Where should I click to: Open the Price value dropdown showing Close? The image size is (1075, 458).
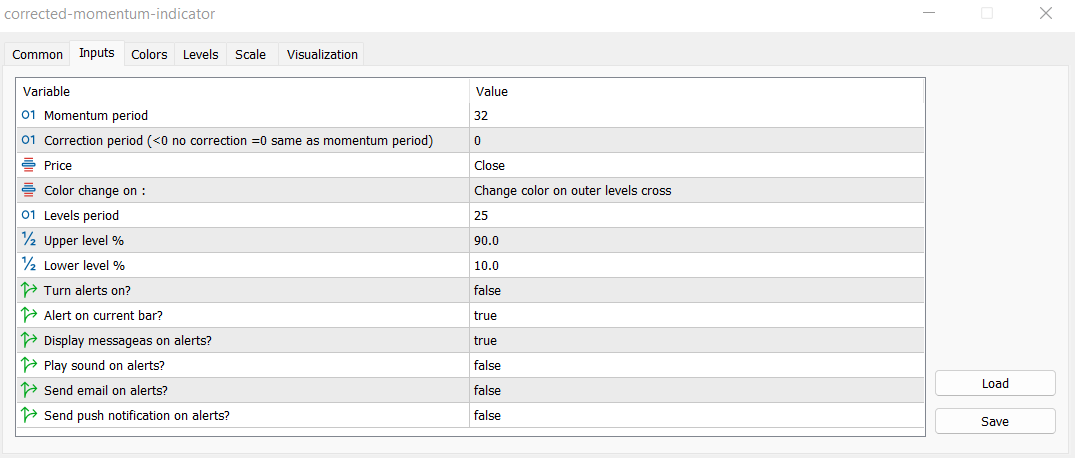696,166
